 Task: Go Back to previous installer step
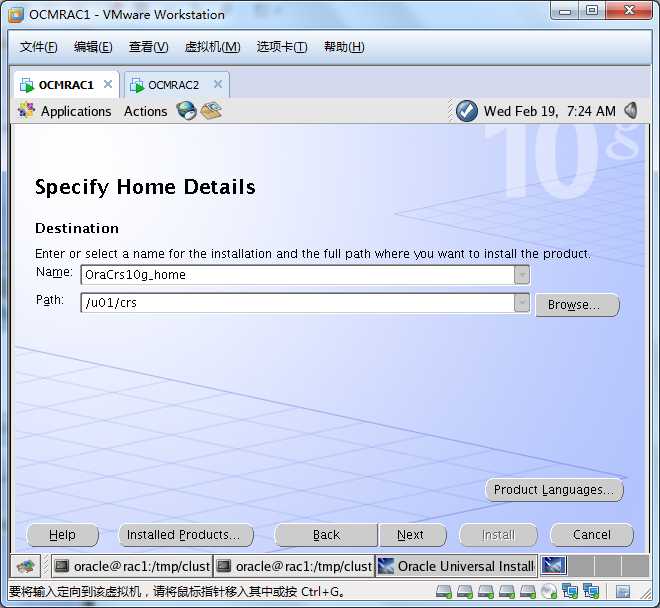[x=326, y=535]
